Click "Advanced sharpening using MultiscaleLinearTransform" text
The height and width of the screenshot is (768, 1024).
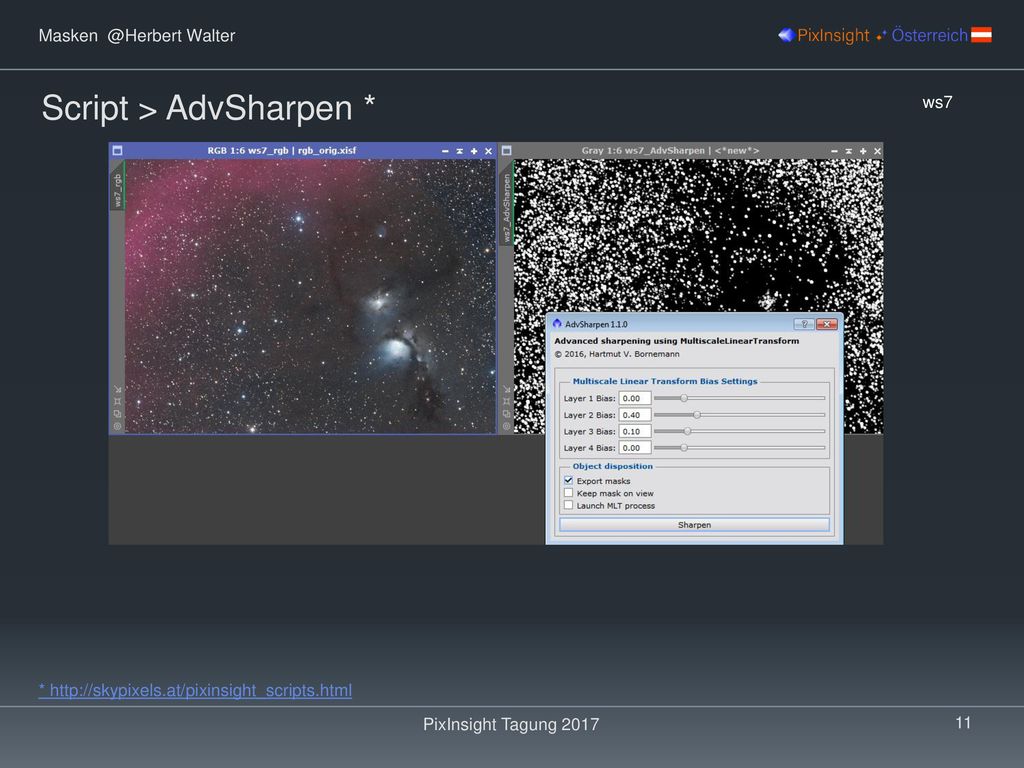coord(677,341)
